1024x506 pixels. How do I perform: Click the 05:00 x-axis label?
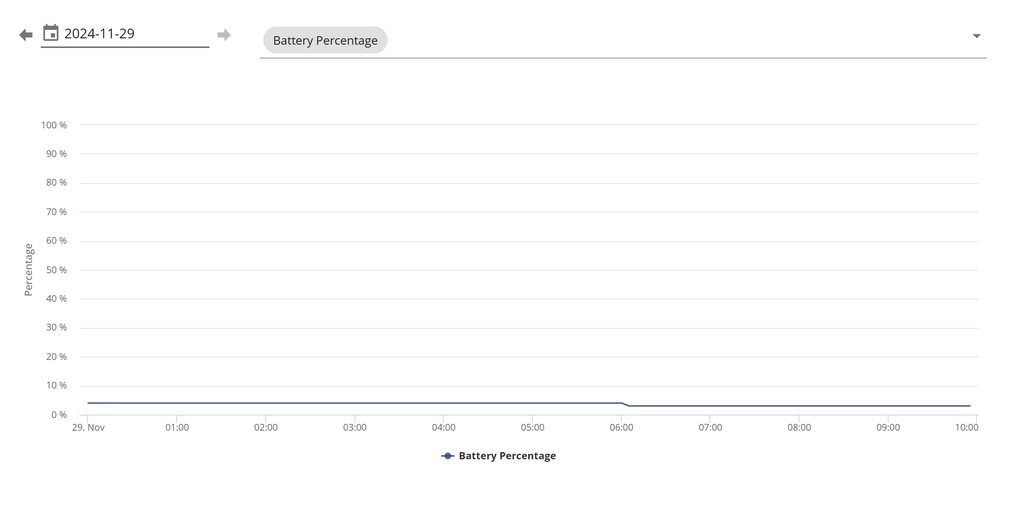pyautogui.click(x=532, y=428)
